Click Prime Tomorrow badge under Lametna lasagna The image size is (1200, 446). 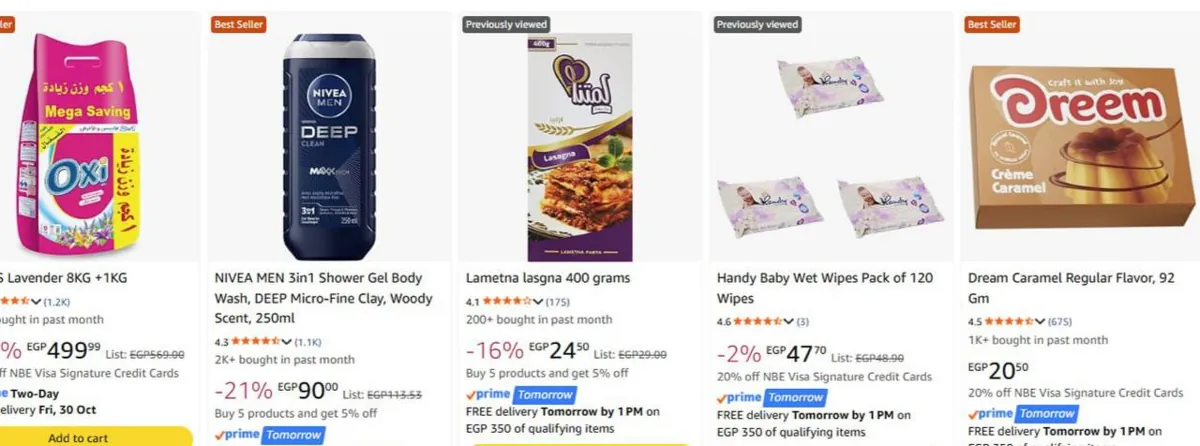pyautogui.click(x=521, y=395)
